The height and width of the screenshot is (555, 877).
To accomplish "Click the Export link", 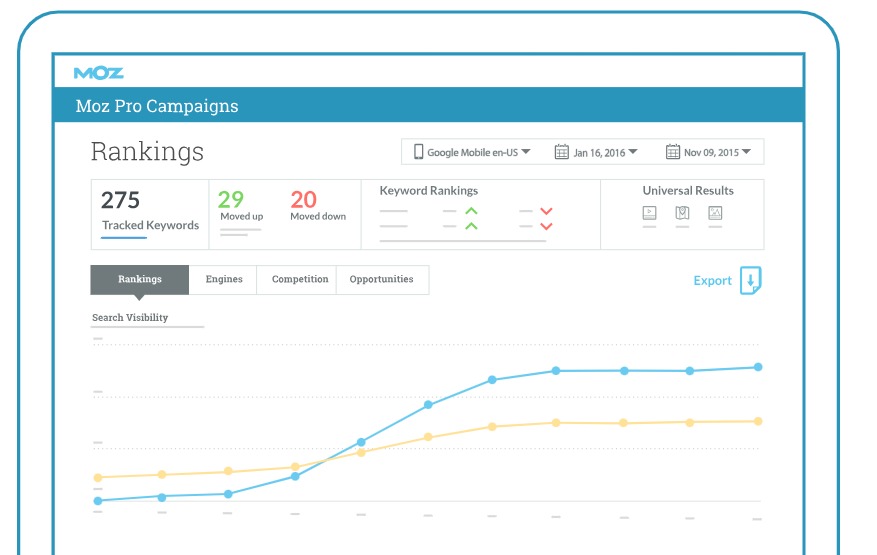I will tap(712, 281).
